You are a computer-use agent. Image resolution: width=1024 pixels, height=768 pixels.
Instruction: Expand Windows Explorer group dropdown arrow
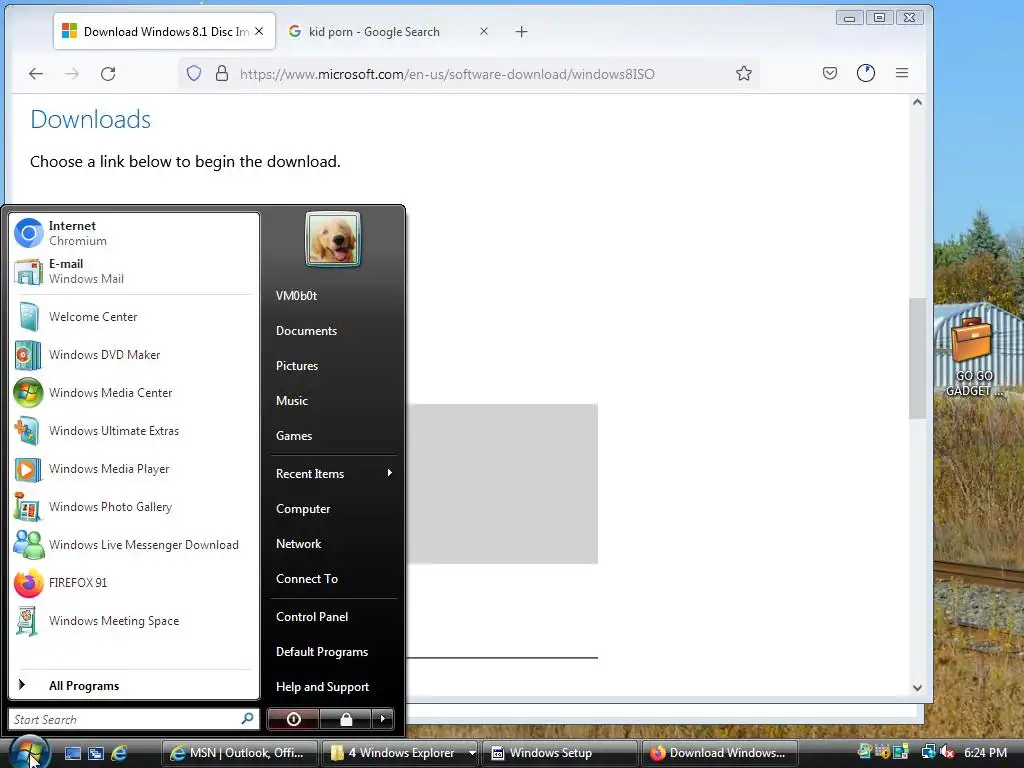[x=472, y=753]
